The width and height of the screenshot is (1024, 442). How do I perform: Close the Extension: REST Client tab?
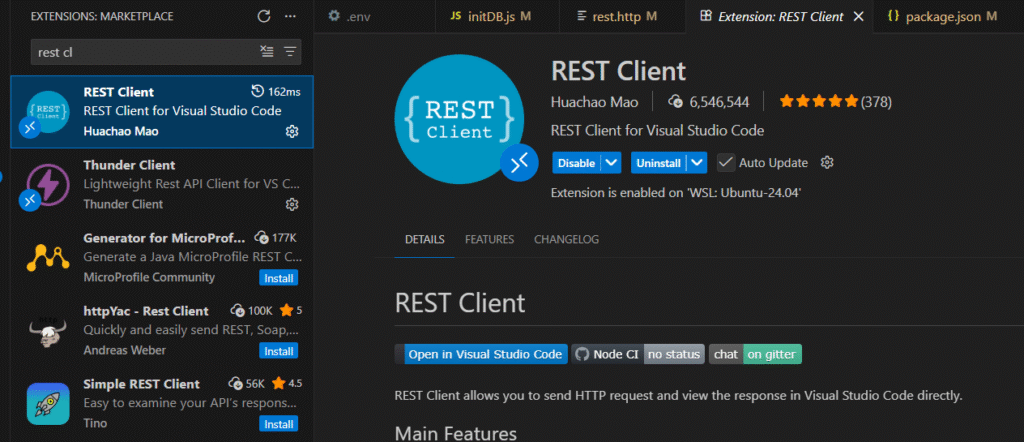click(x=859, y=16)
